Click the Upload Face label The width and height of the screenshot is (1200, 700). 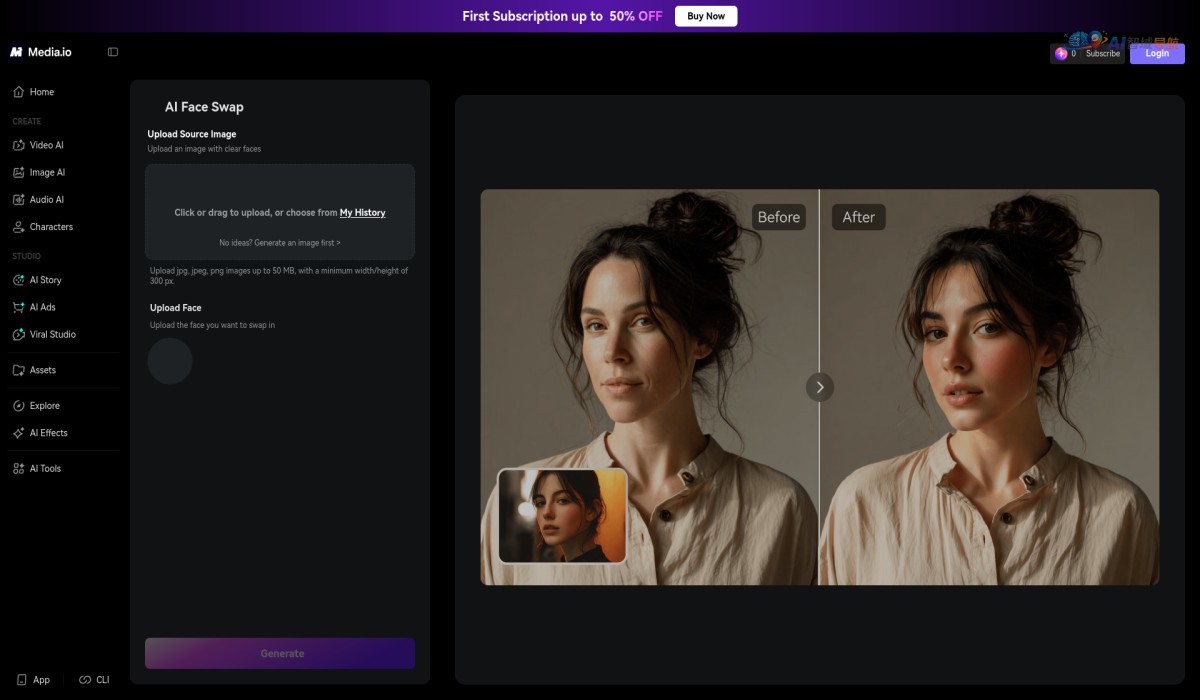pyautogui.click(x=176, y=308)
